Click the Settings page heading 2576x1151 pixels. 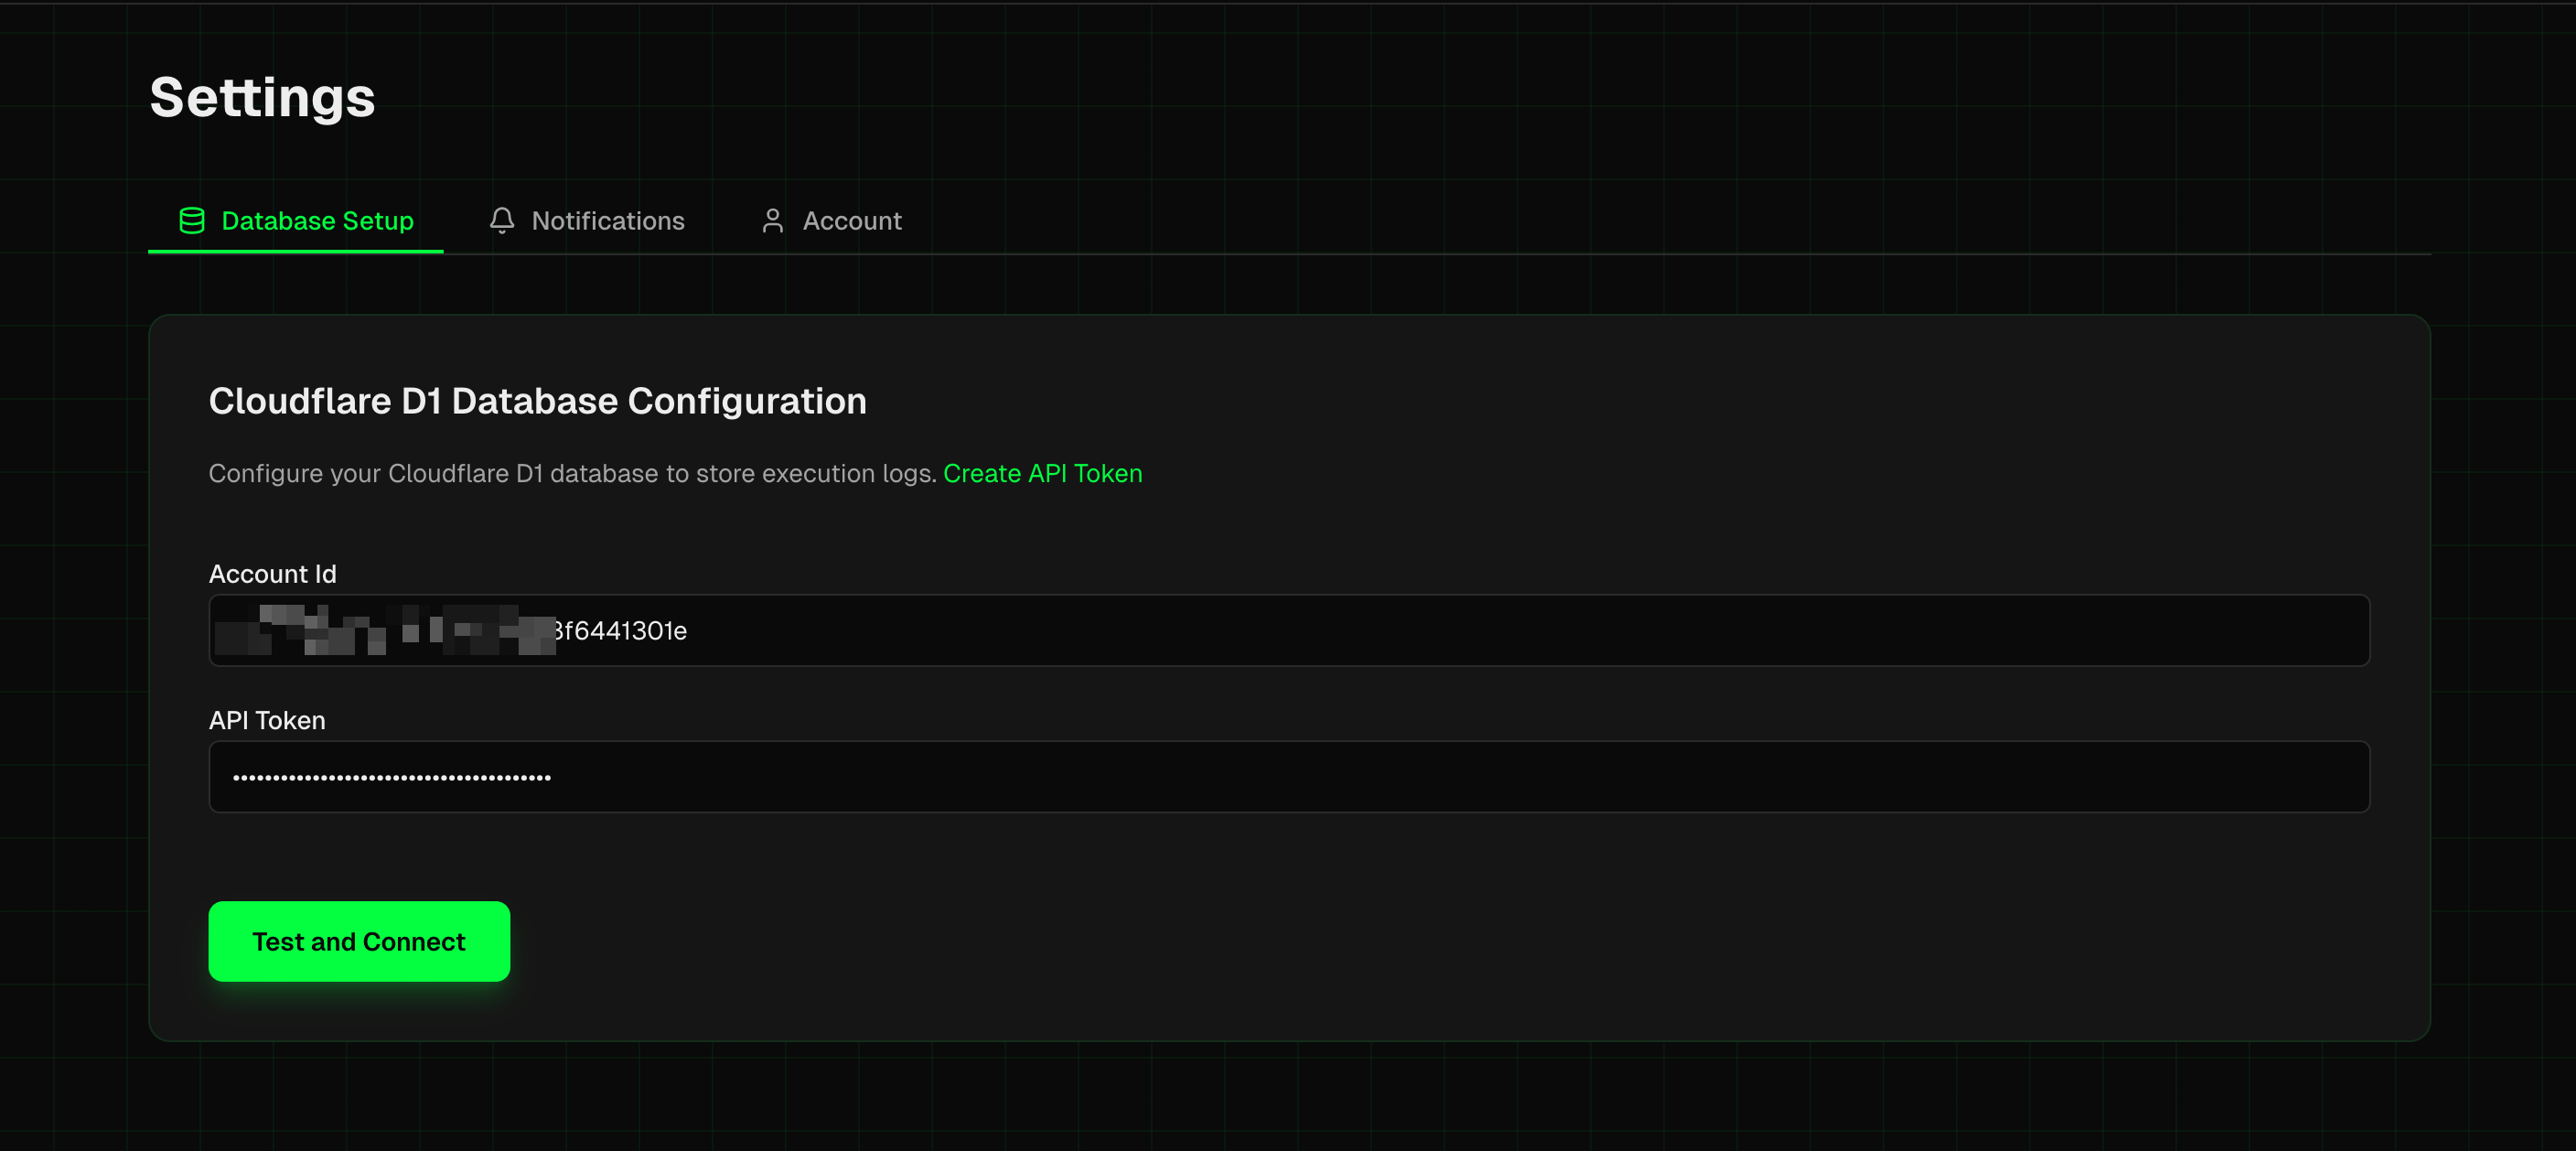262,97
